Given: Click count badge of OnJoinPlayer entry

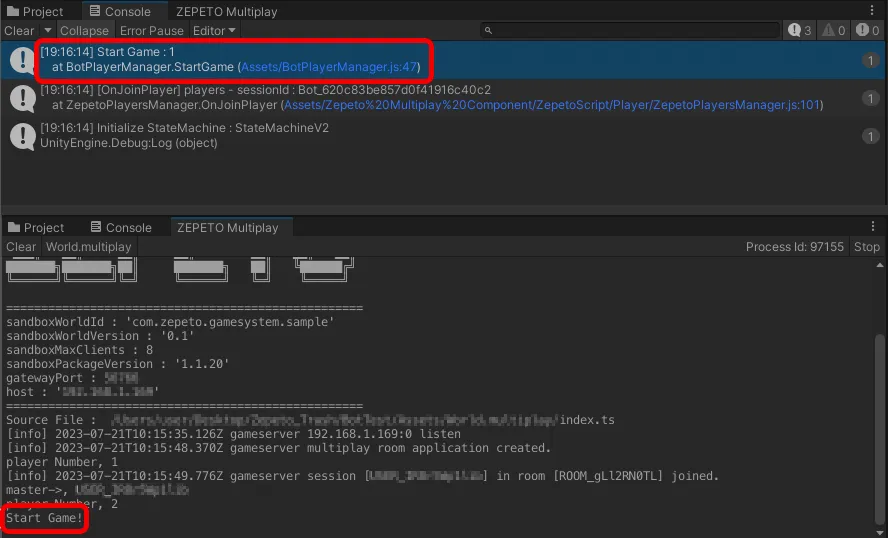Looking at the screenshot, I should [870, 99].
